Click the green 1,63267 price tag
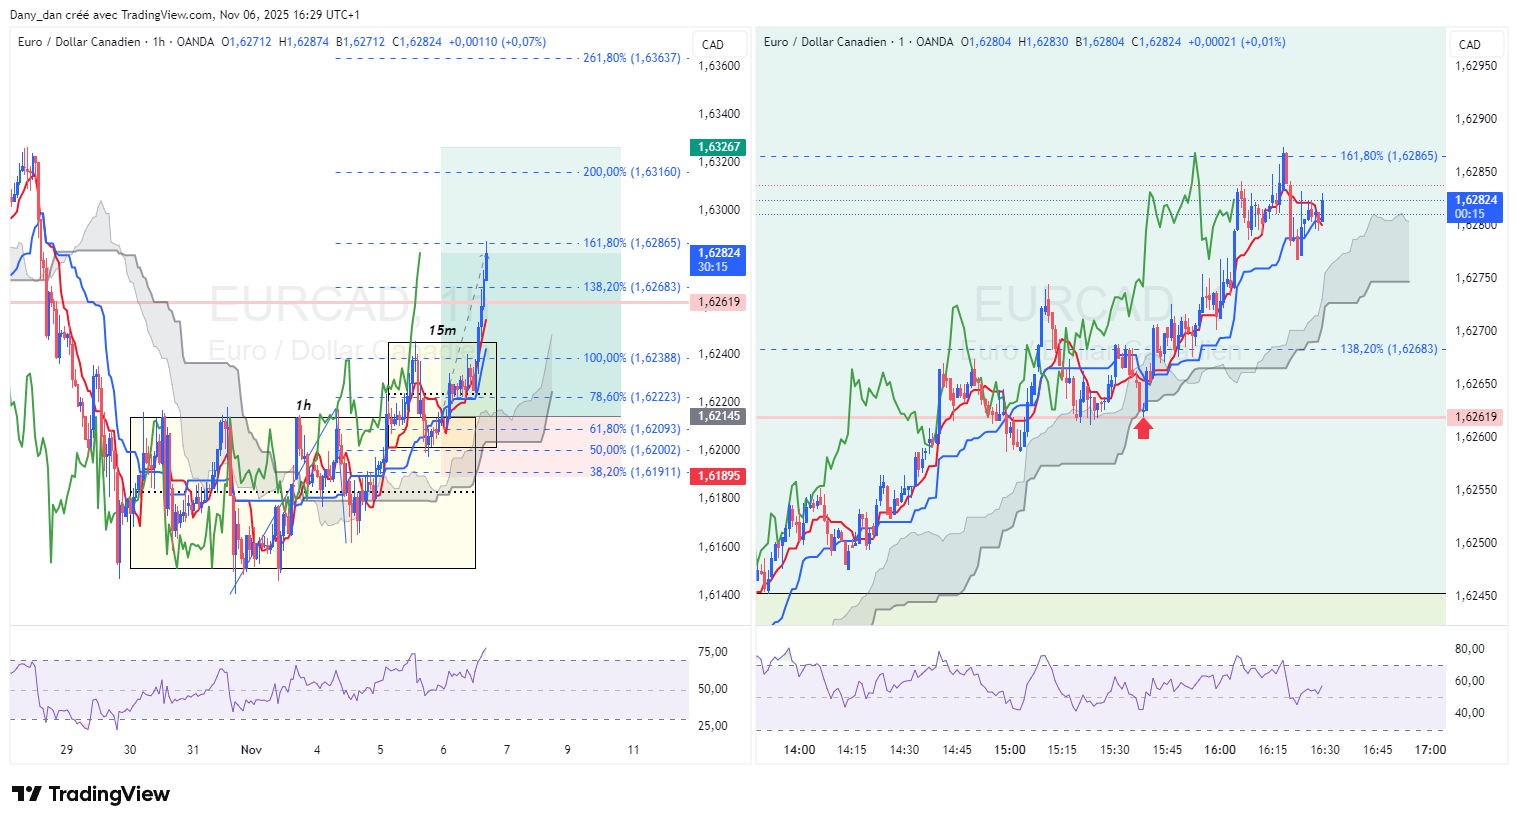Viewport: 1518px width, 824px height. [x=719, y=147]
